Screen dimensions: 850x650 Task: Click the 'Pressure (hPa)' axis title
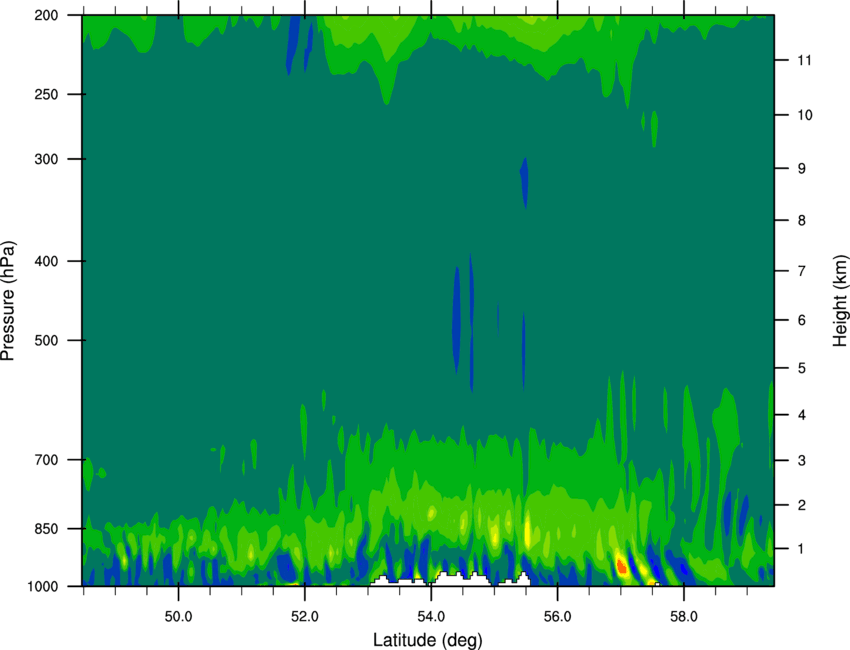8,301
